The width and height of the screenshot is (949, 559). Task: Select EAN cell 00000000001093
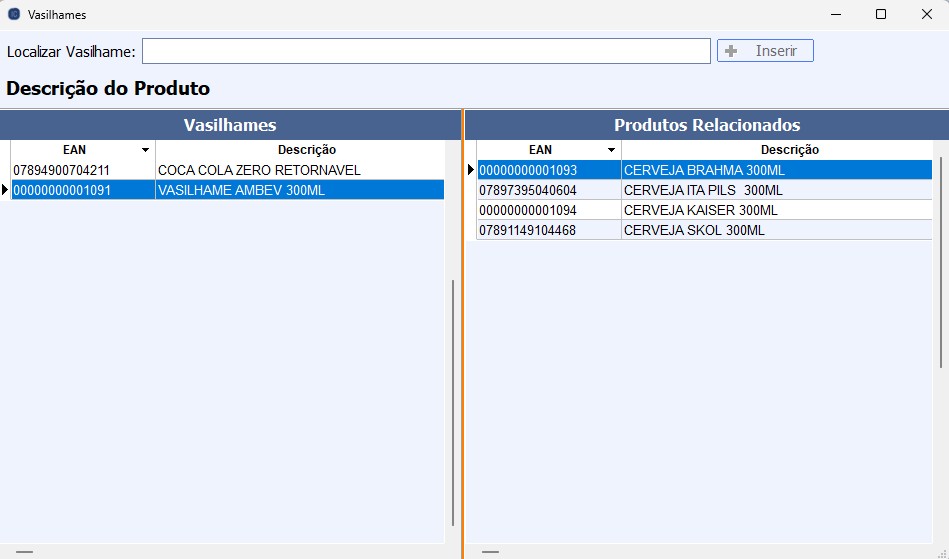[549, 170]
